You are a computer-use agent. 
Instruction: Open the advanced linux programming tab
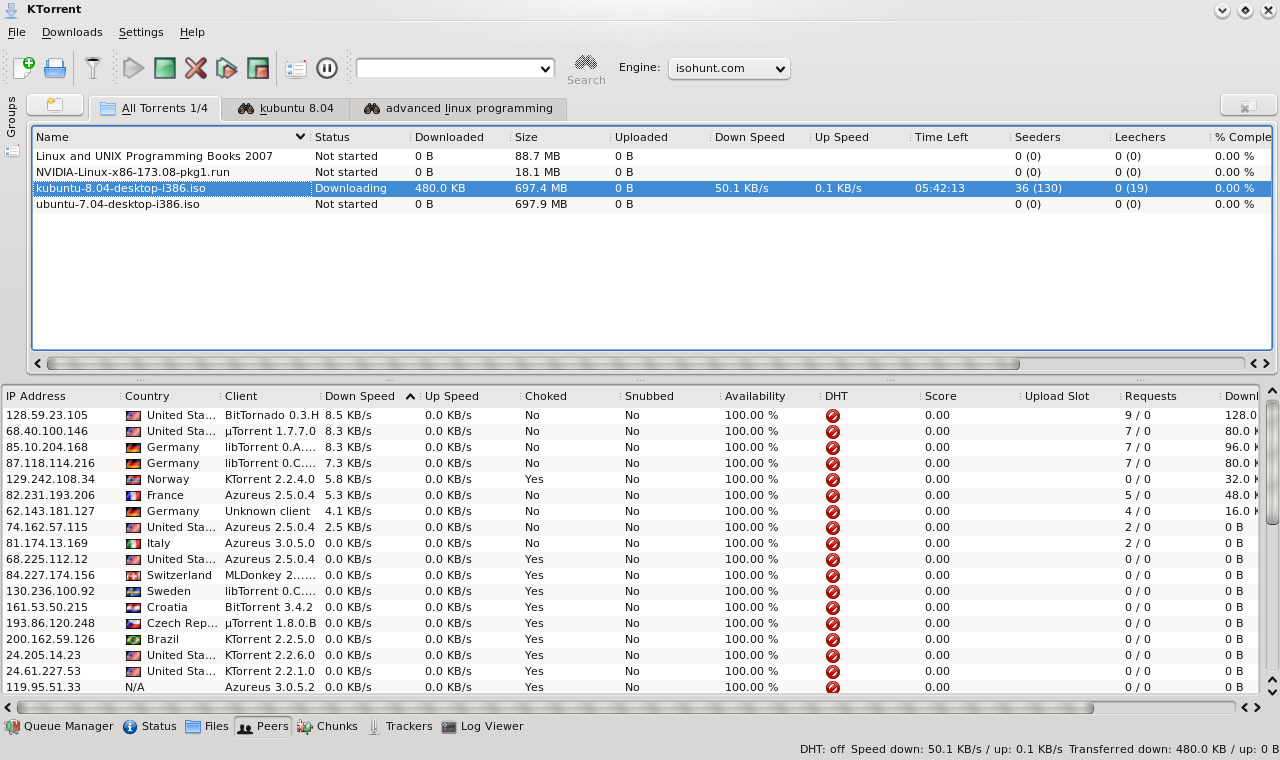458,108
